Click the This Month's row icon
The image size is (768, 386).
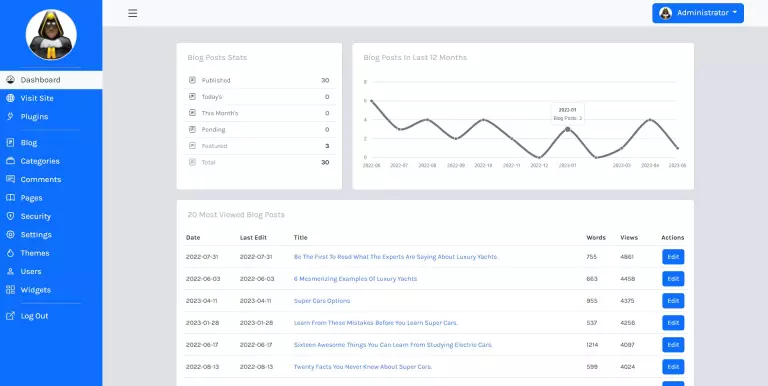[x=192, y=113]
